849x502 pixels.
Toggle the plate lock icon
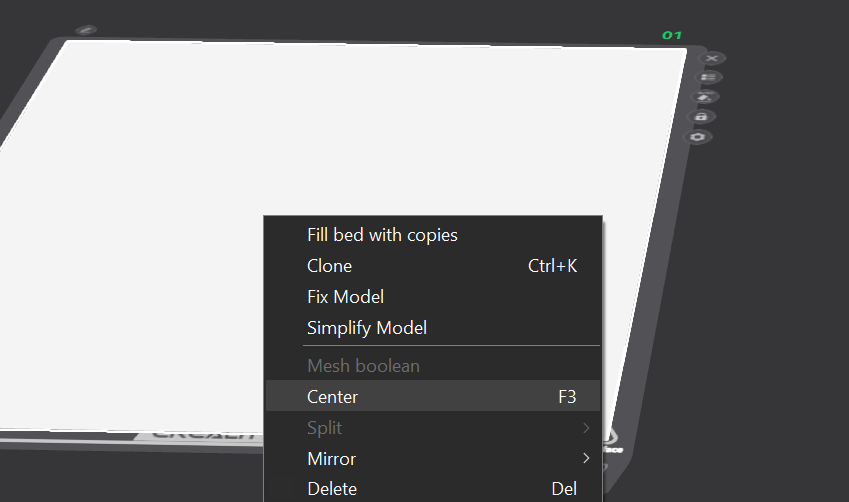(702, 117)
